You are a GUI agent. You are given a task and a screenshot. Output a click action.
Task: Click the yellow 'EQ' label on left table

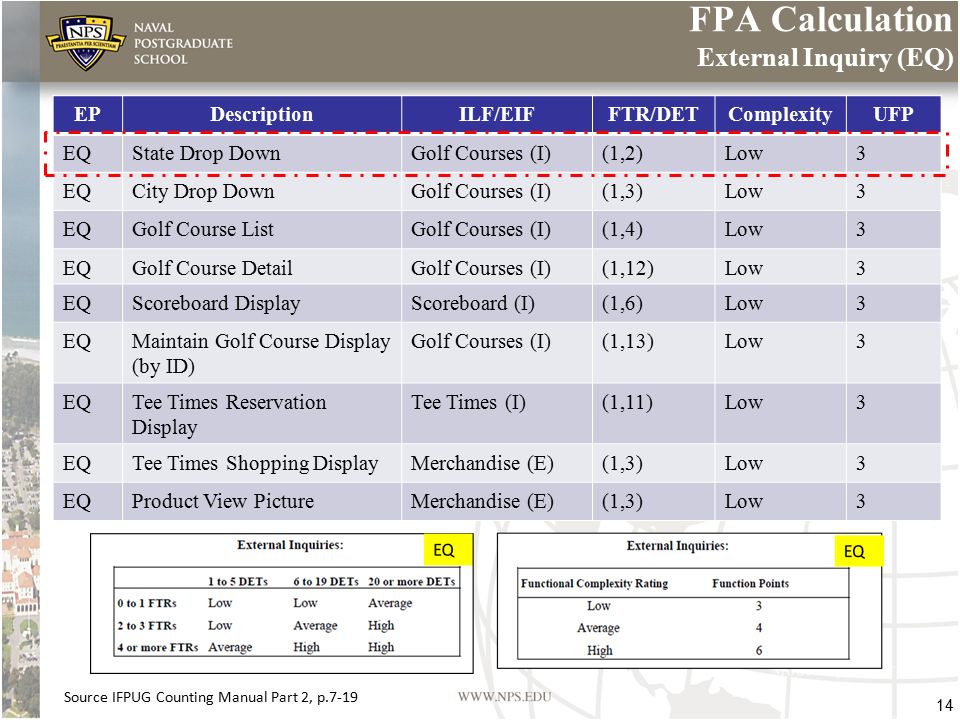click(x=448, y=549)
